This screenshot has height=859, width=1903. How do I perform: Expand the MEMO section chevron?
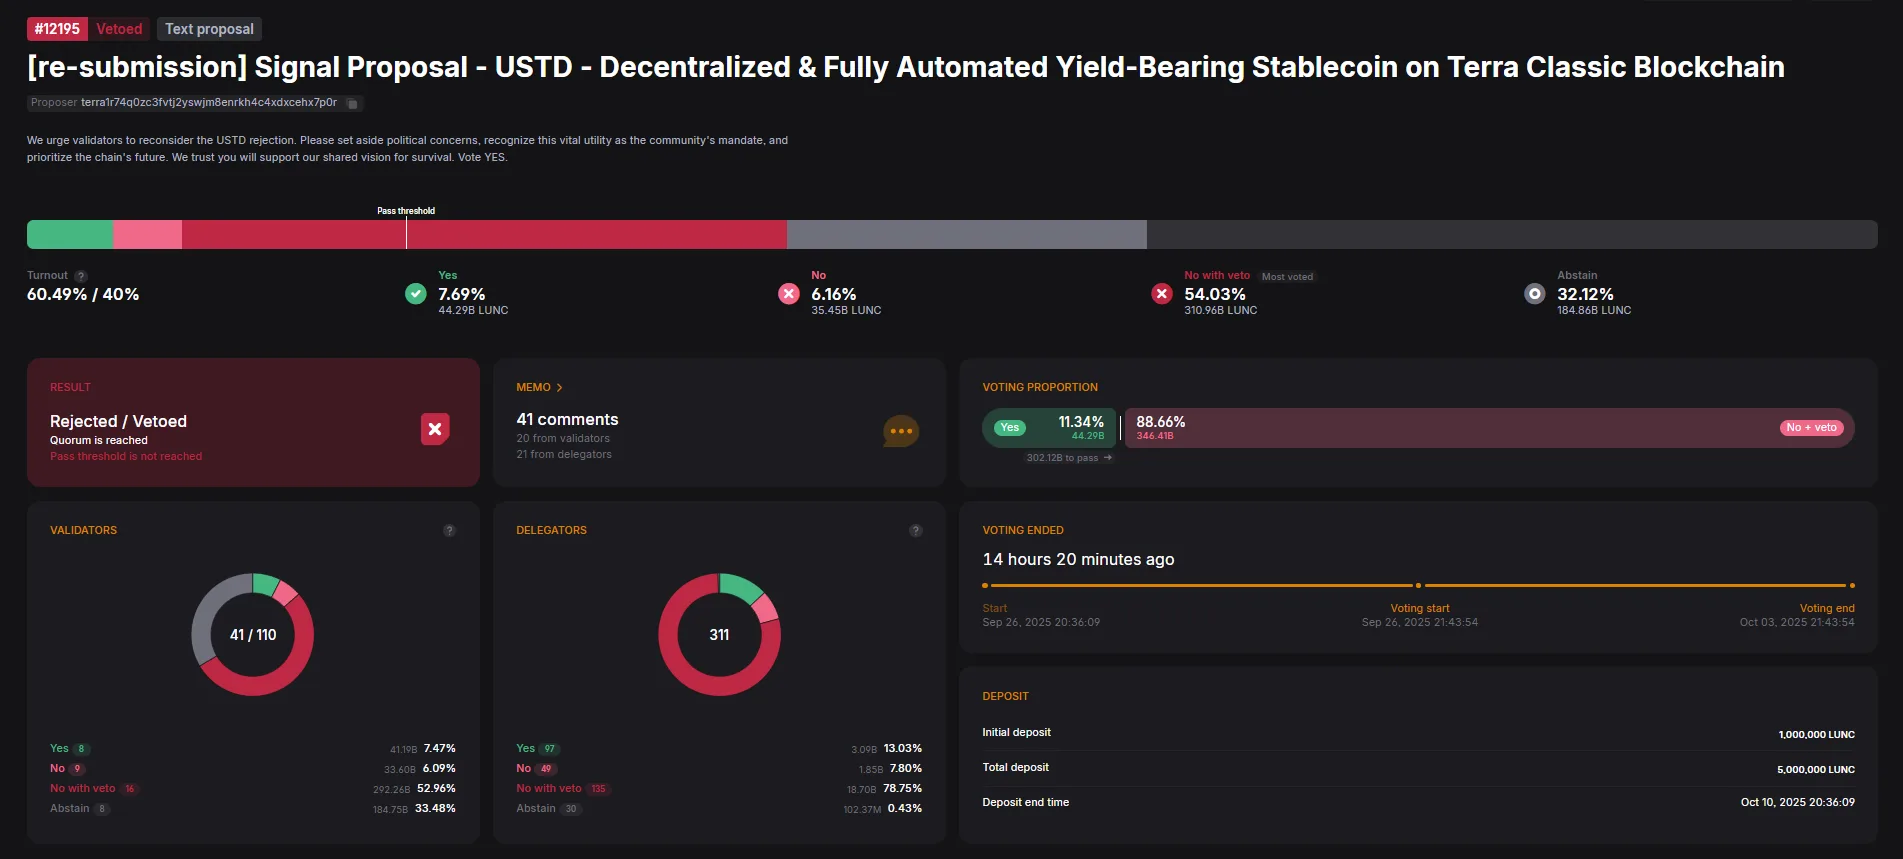tap(559, 388)
